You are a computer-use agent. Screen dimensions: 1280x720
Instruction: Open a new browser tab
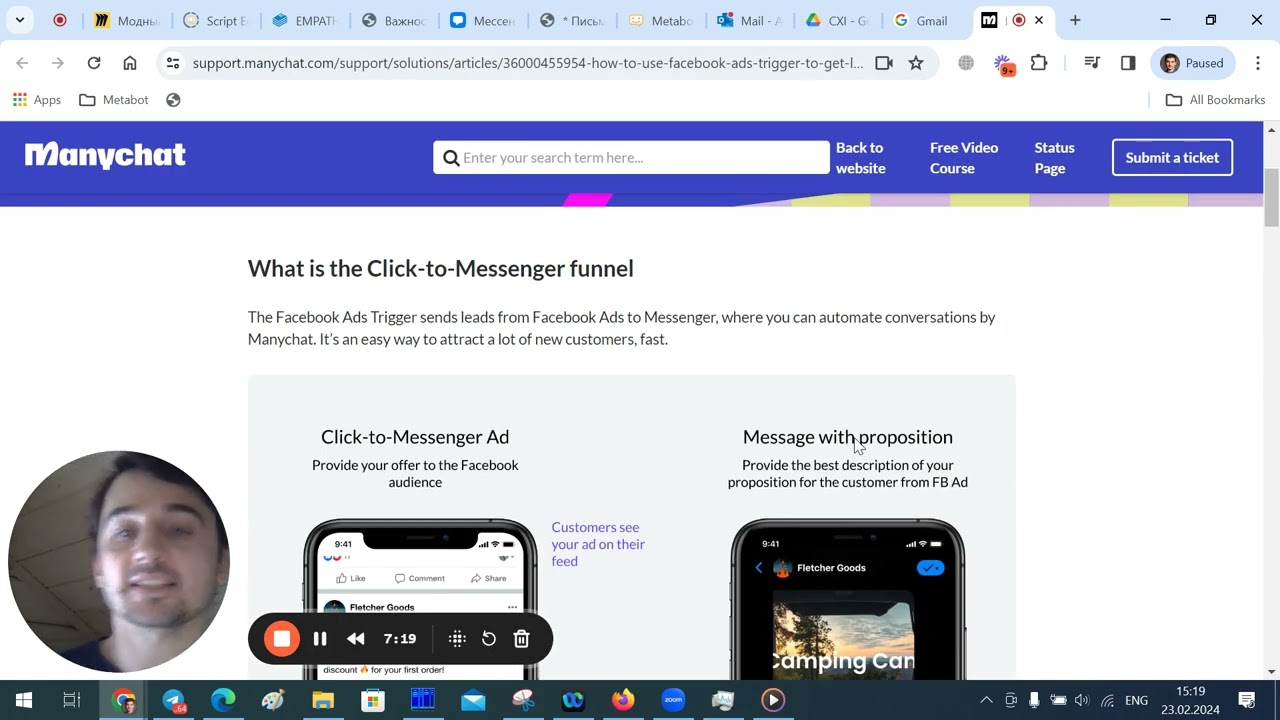coord(1075,20)
